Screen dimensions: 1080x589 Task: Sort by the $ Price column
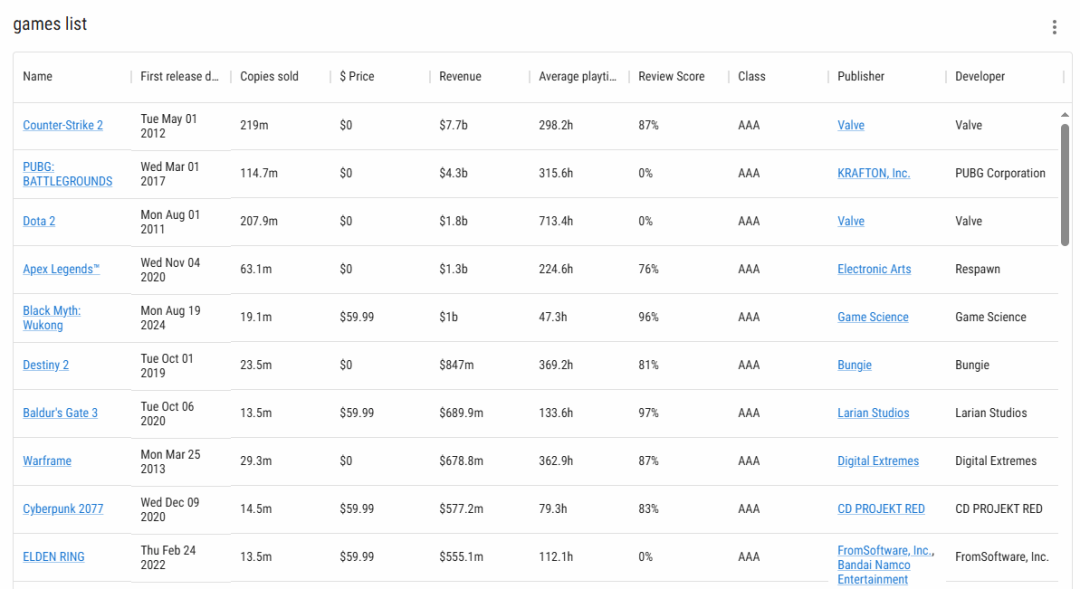(x=357, y=76)
